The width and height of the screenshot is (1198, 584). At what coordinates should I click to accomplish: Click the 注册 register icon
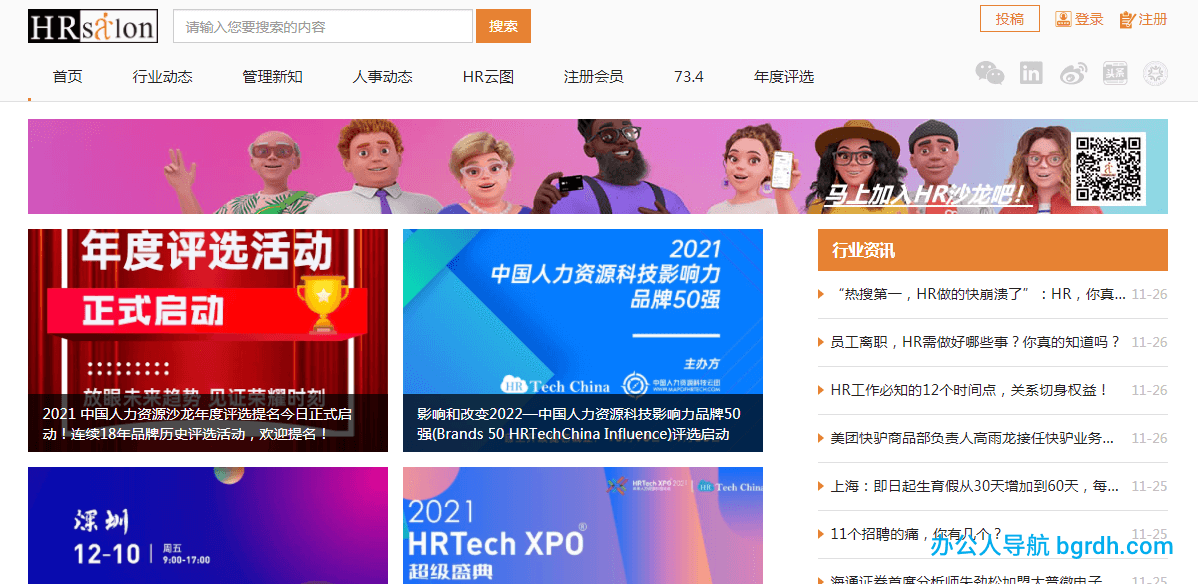click(1144, 19)
